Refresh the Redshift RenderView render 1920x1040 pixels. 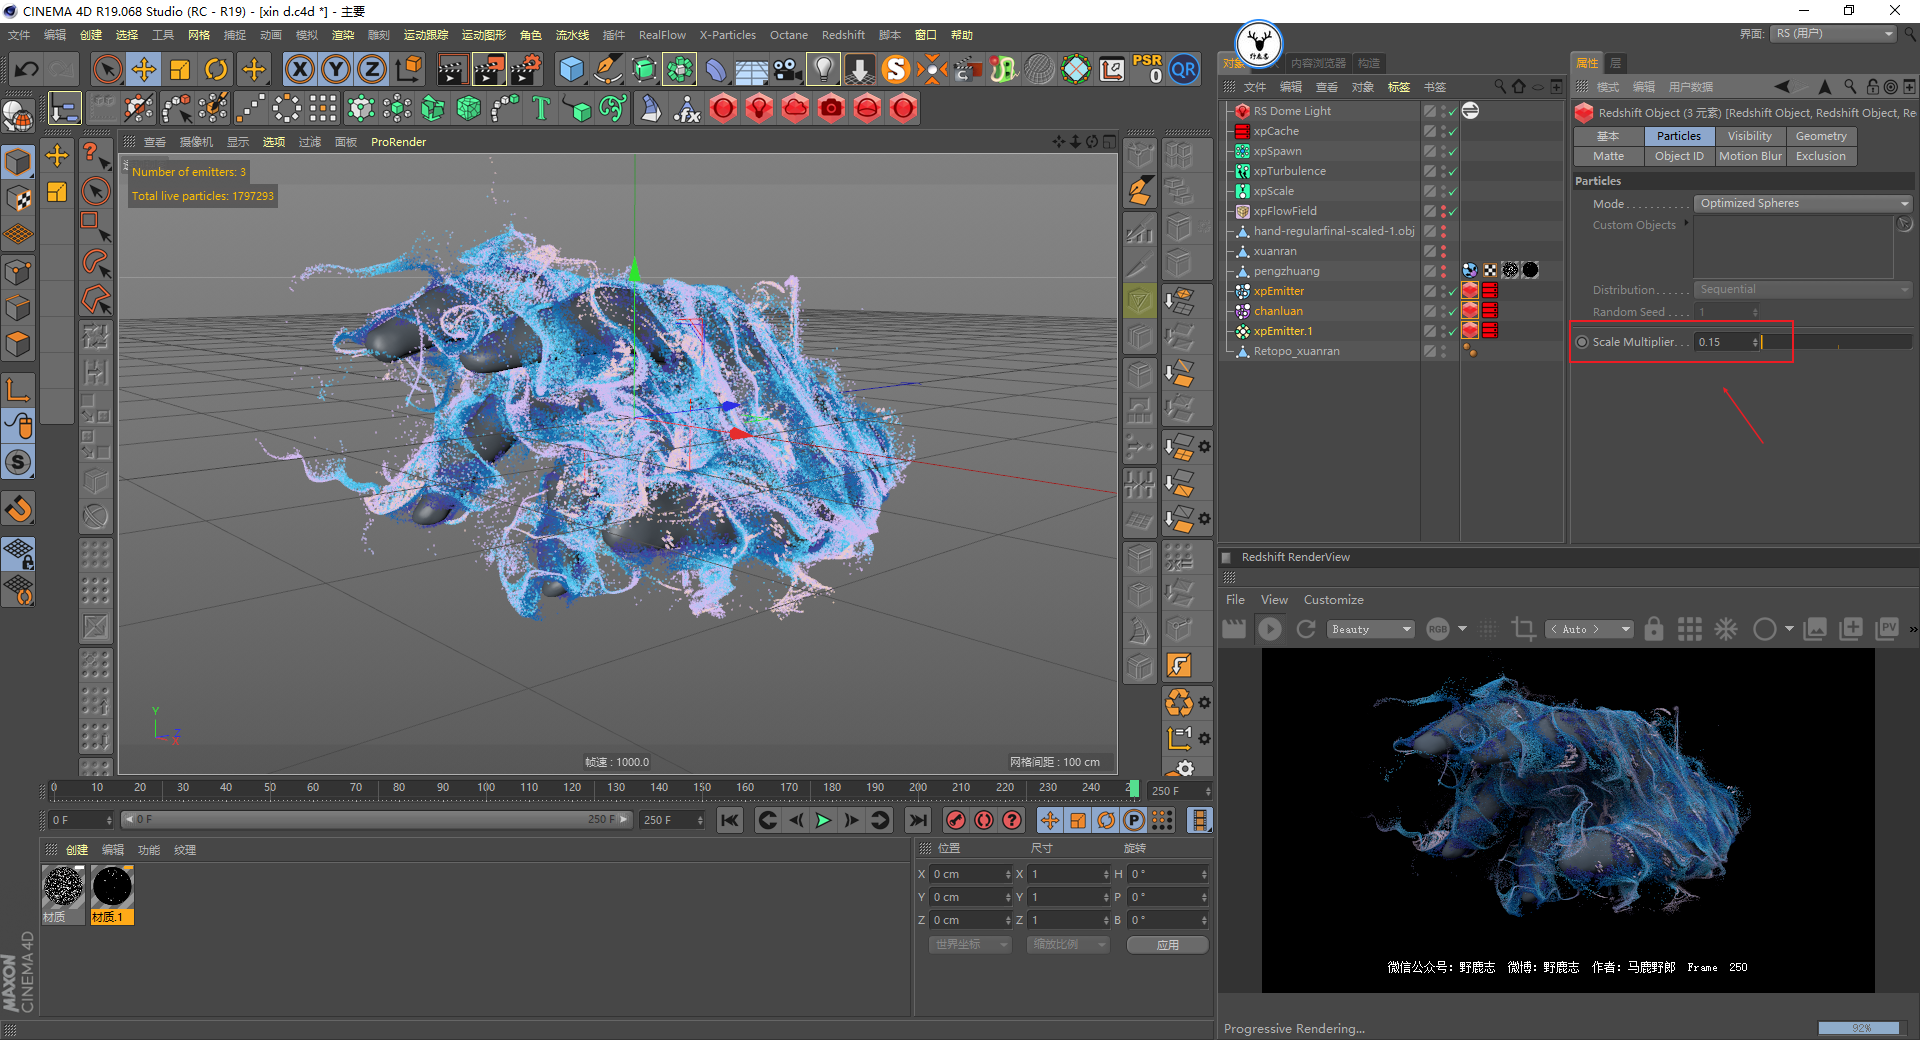[x=1306, y=629]
